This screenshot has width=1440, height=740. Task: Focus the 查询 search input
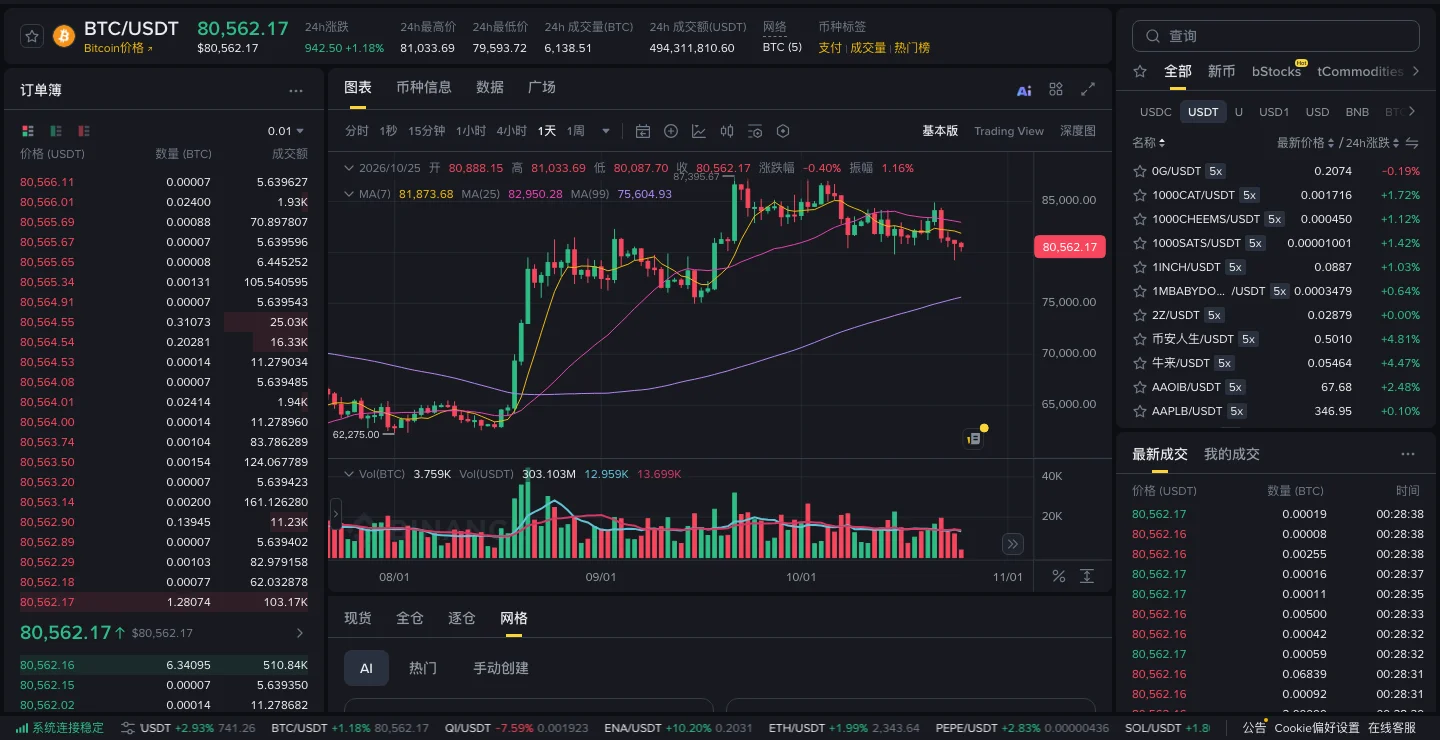[x=1276, y=36]
